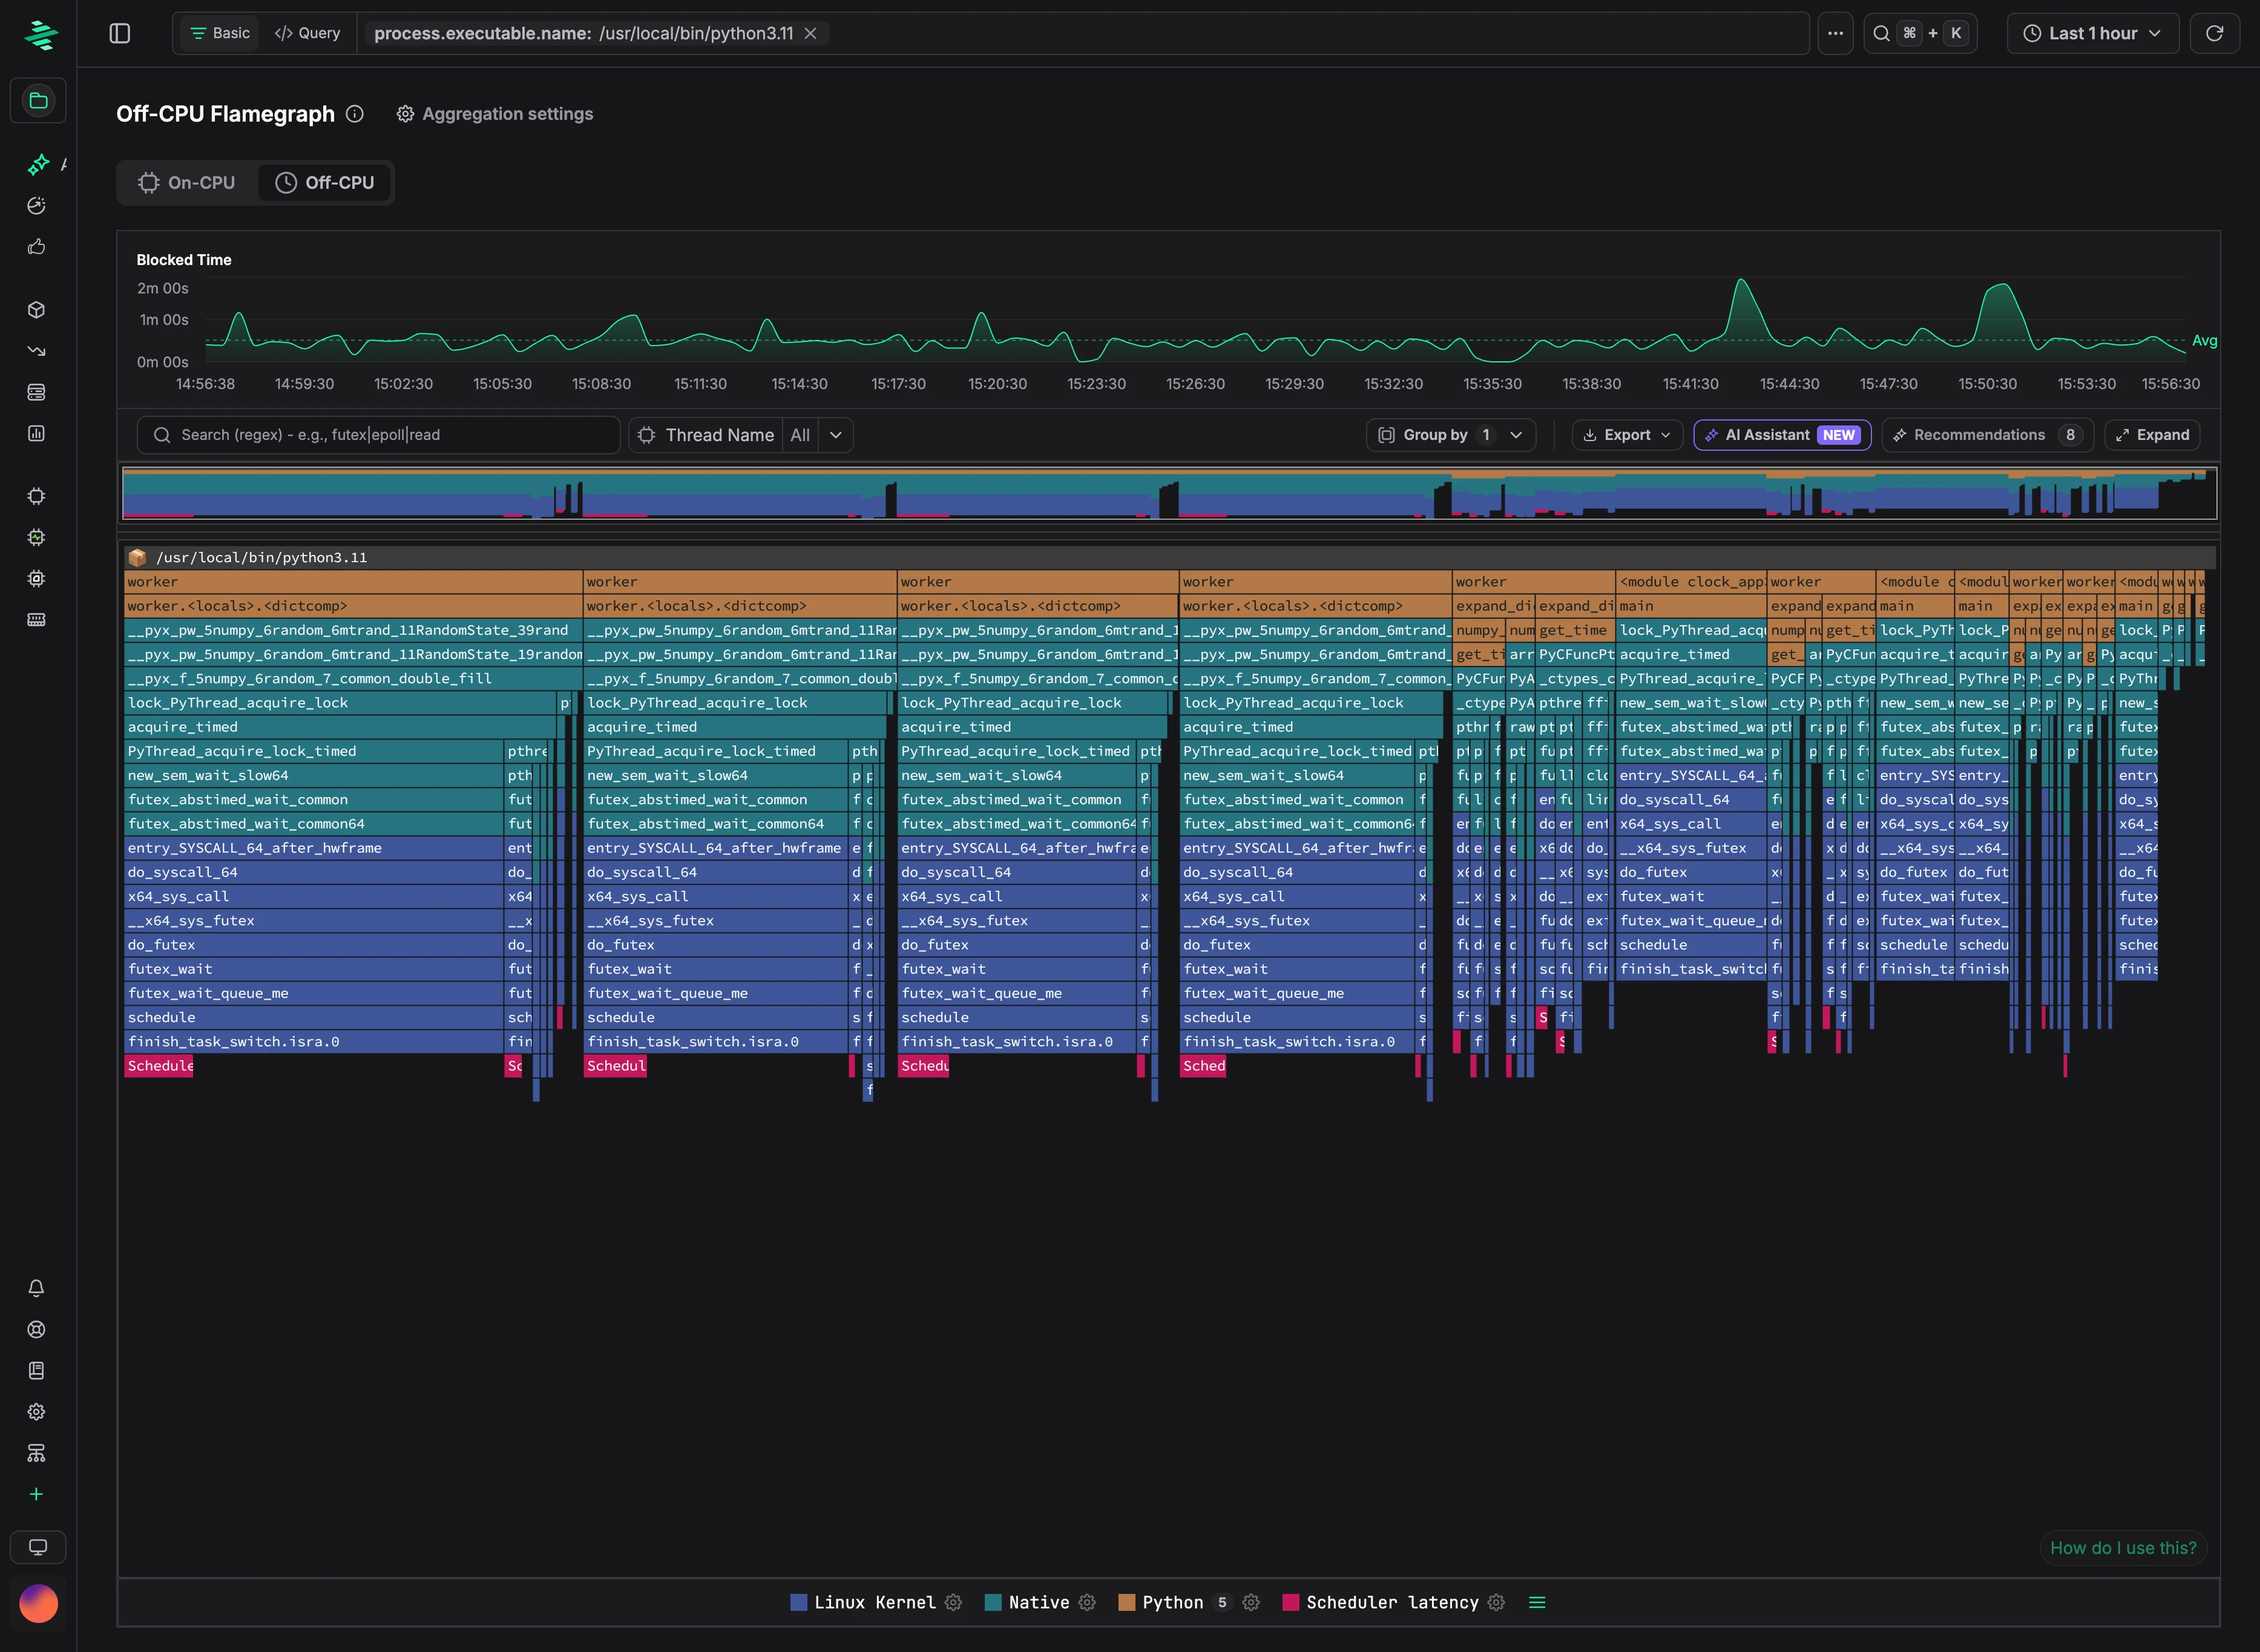Open the bar chart icon in sidebar
Image resolution: width=2260 pixels, height=1652 pixels.
pyautogui.click(x=37, y=433)
